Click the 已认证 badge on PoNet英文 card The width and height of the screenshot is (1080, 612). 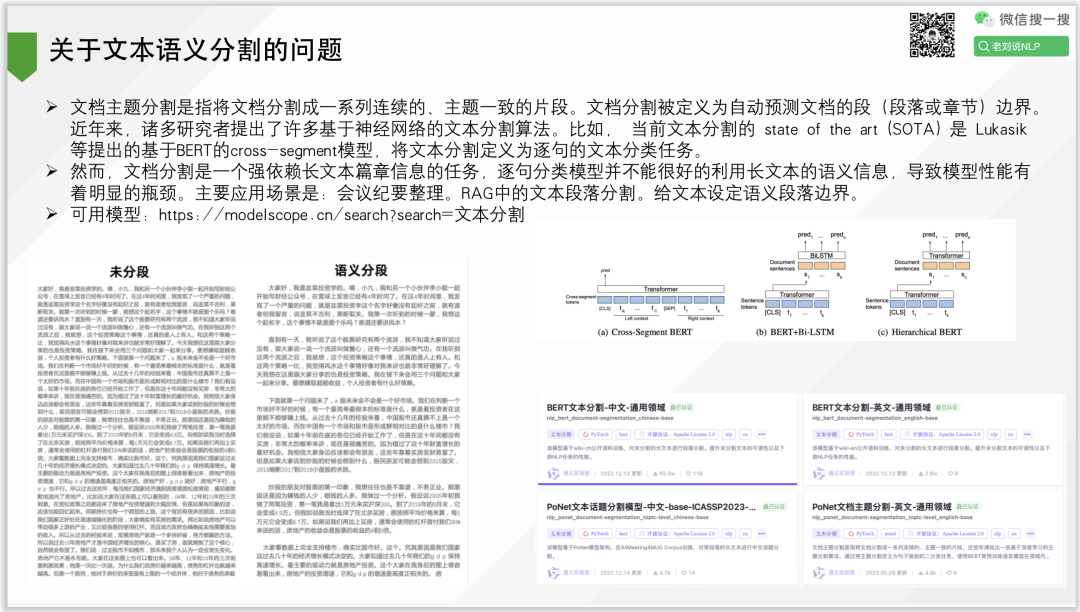pos(968,507)
